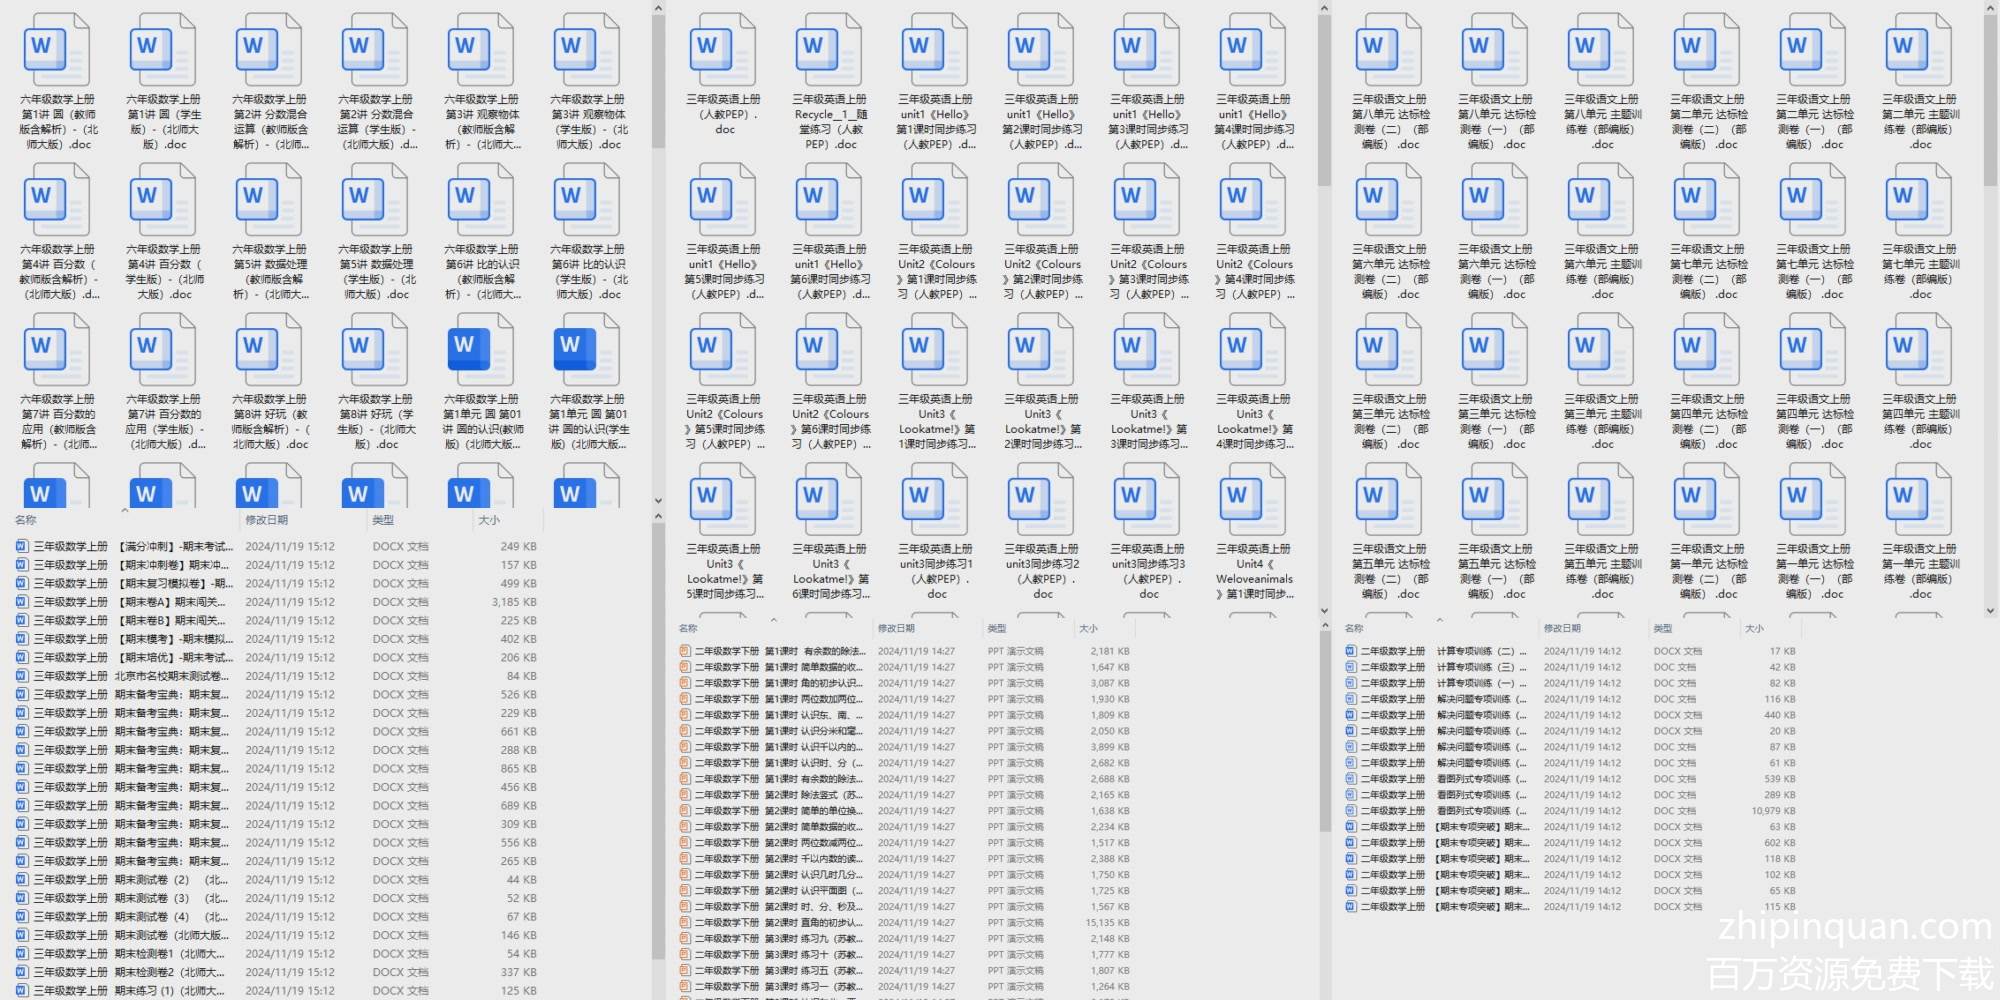
Task: Open the 六年级数学上册 第1讲 圆 教师版 Word file icon
Action: point(57,50)
